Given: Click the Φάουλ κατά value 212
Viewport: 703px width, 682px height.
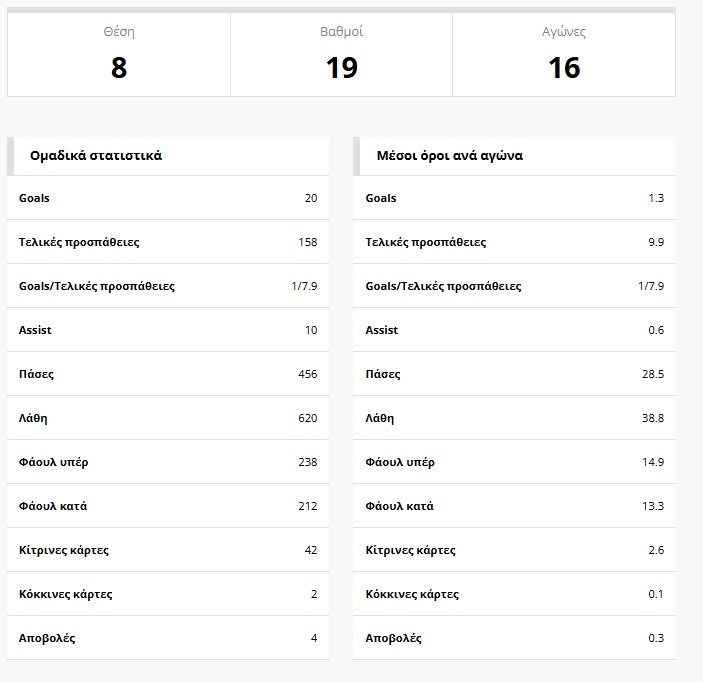Looking at the screenshot, I should [307, 506].
